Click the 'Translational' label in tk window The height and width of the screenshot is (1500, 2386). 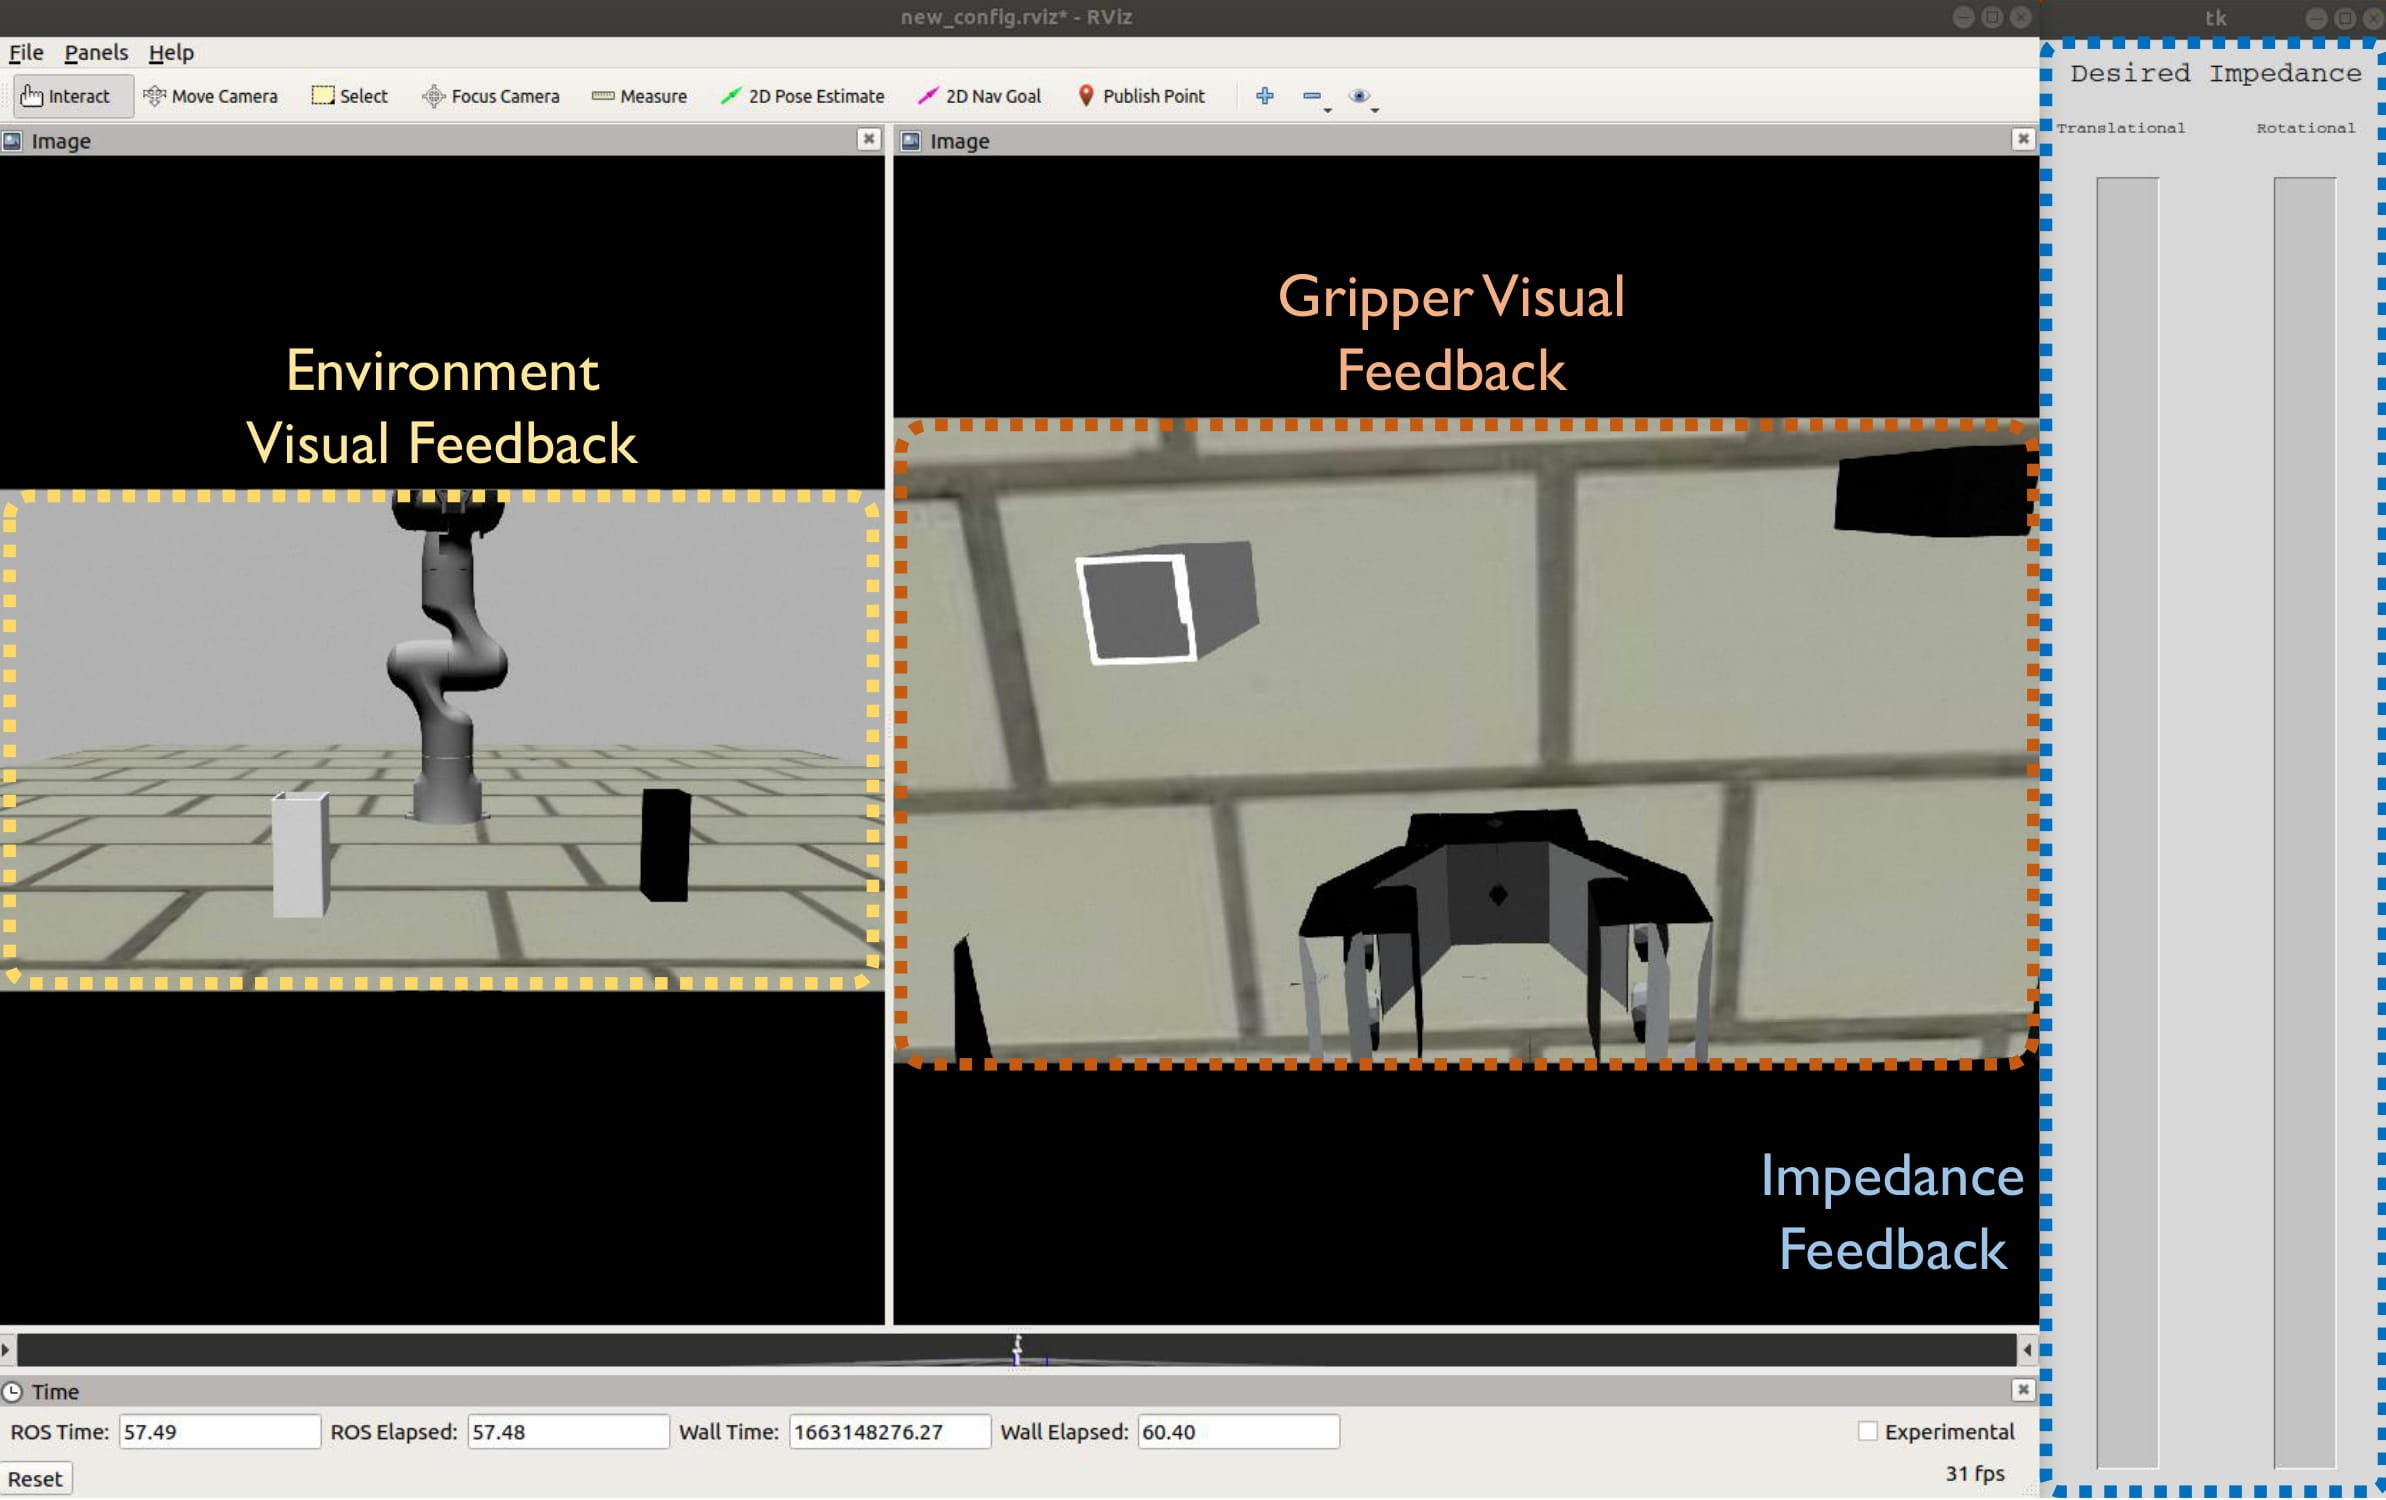(2121, 128)
